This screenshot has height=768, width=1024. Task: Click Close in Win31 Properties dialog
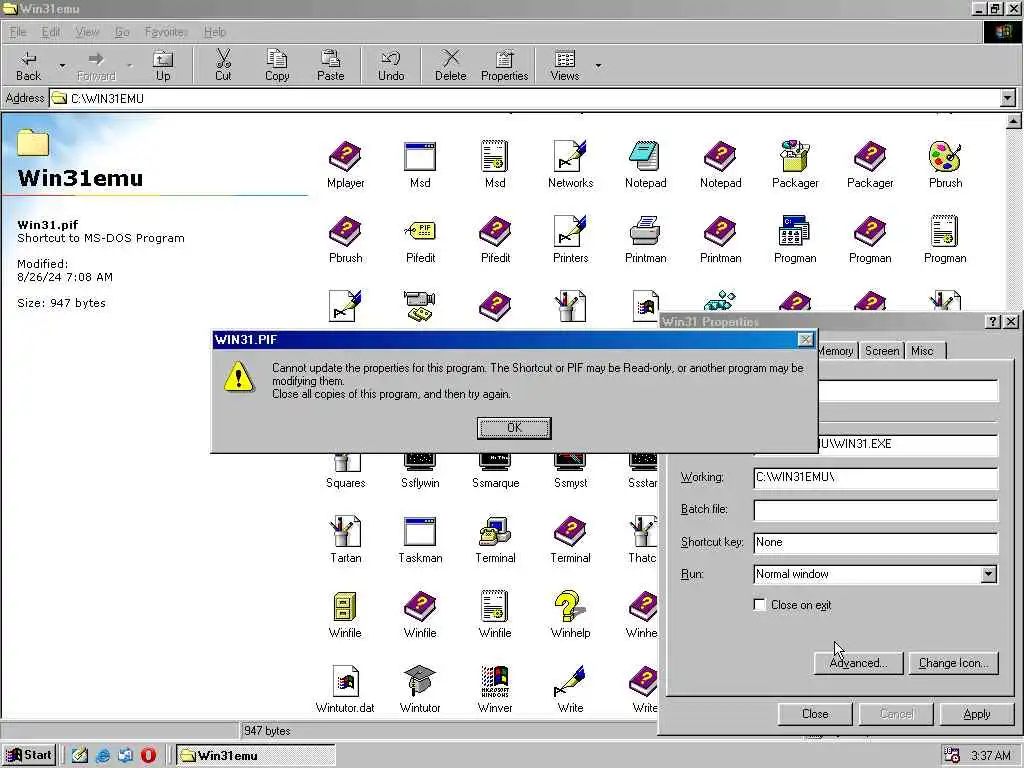[815, 714]
